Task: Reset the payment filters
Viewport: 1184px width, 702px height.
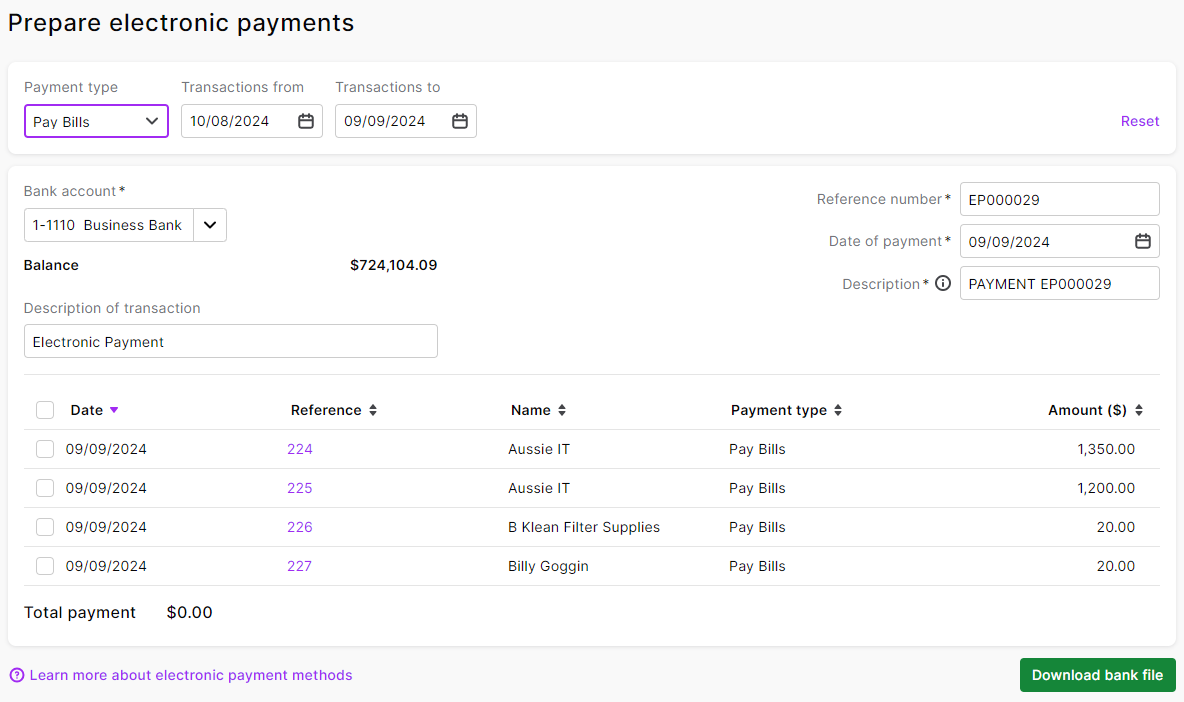Action: (1139, 120)
